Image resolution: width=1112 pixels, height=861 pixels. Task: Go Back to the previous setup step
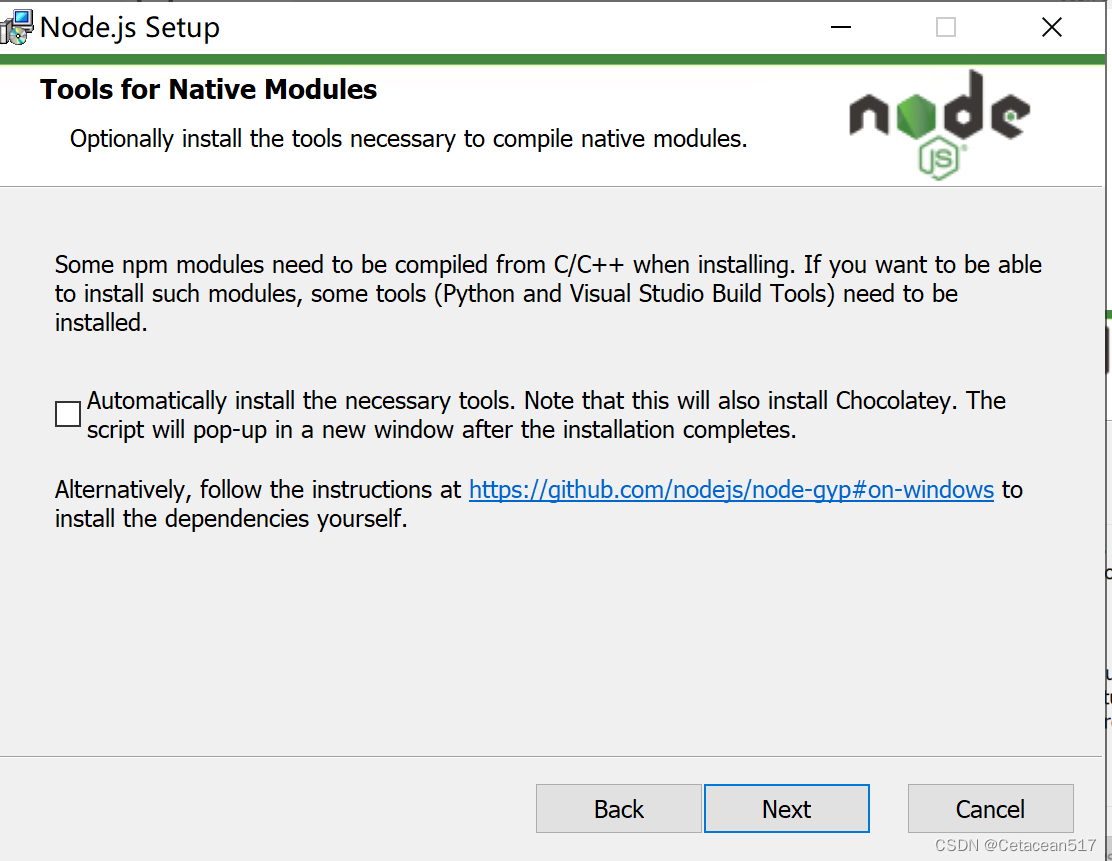618,808
